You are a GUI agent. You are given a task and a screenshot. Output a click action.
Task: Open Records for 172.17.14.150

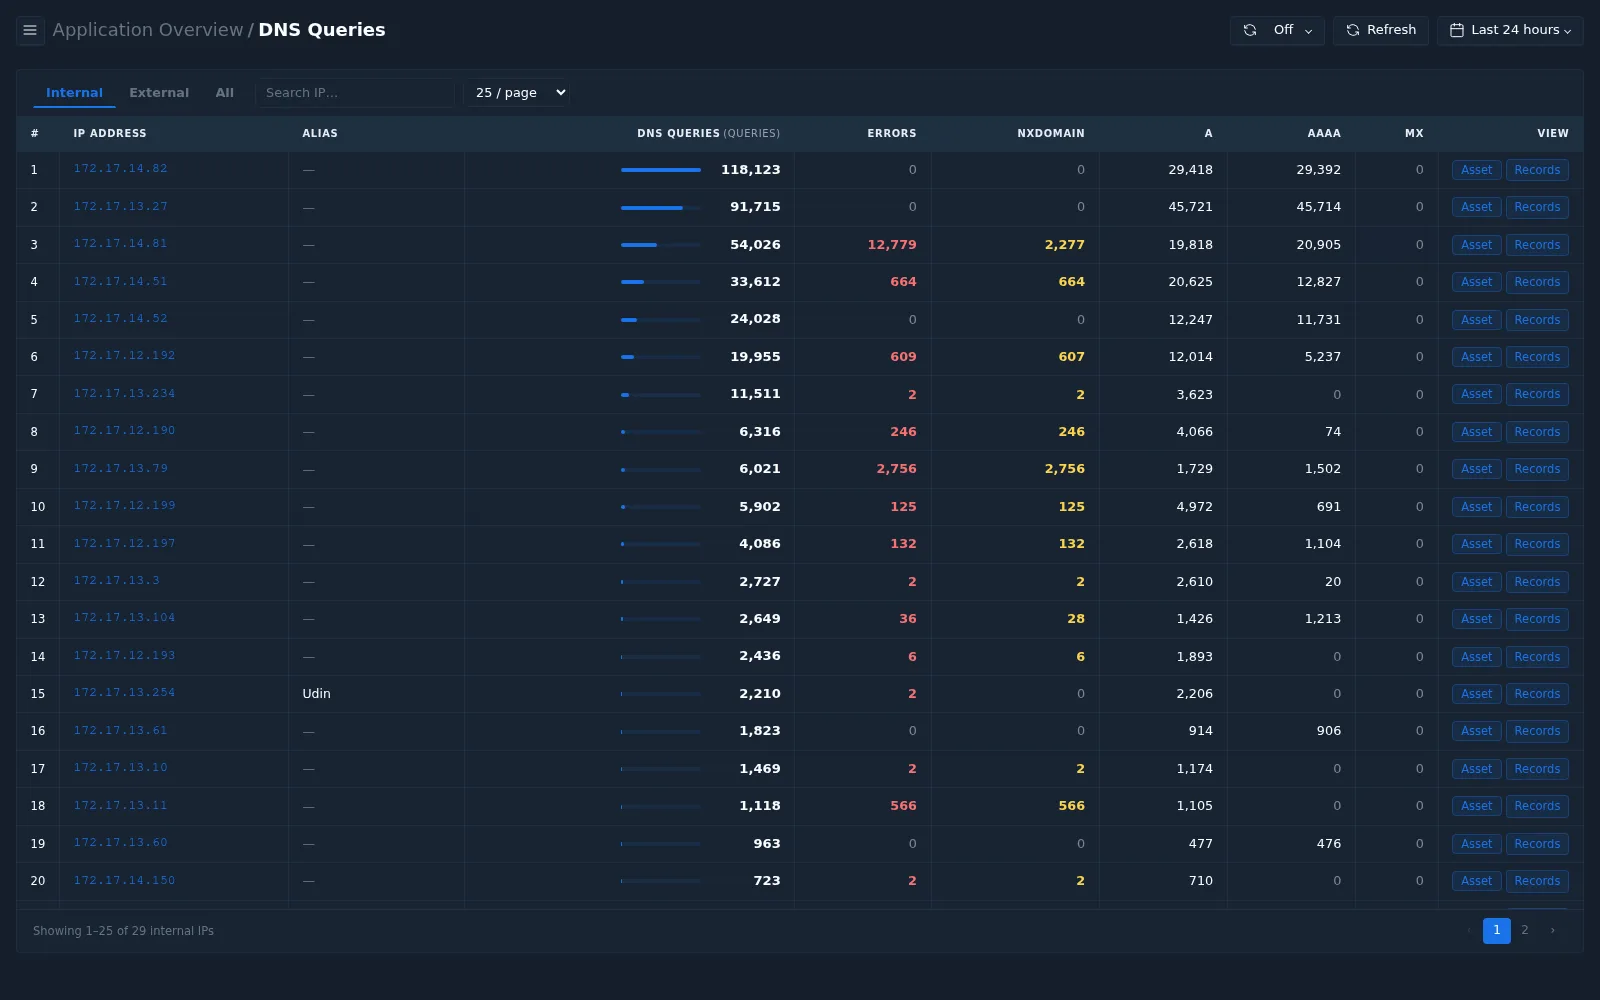[x=1537, y=881]
